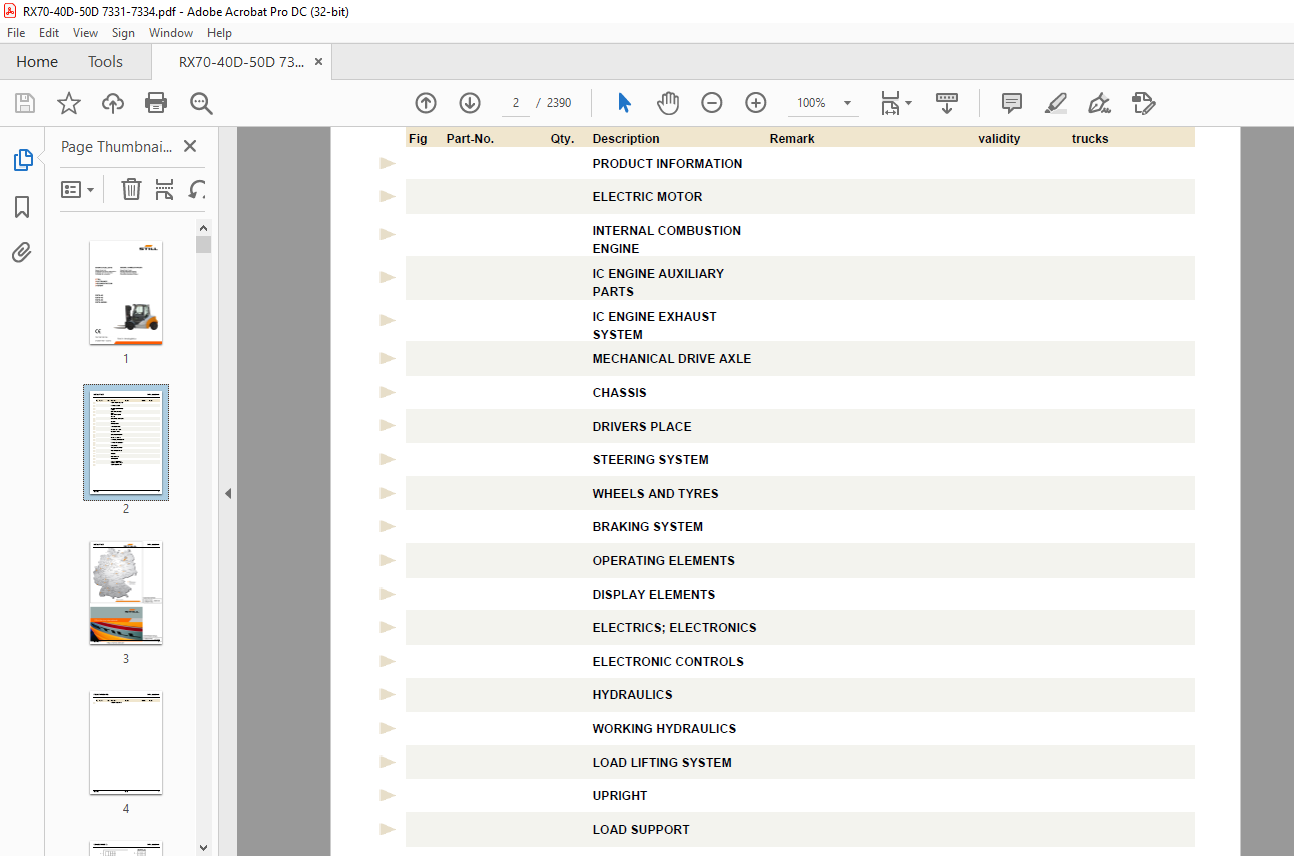This screenshot has height=856, width=1294.
Task: Activate the Hand pan tool
Action: (668, 103)
